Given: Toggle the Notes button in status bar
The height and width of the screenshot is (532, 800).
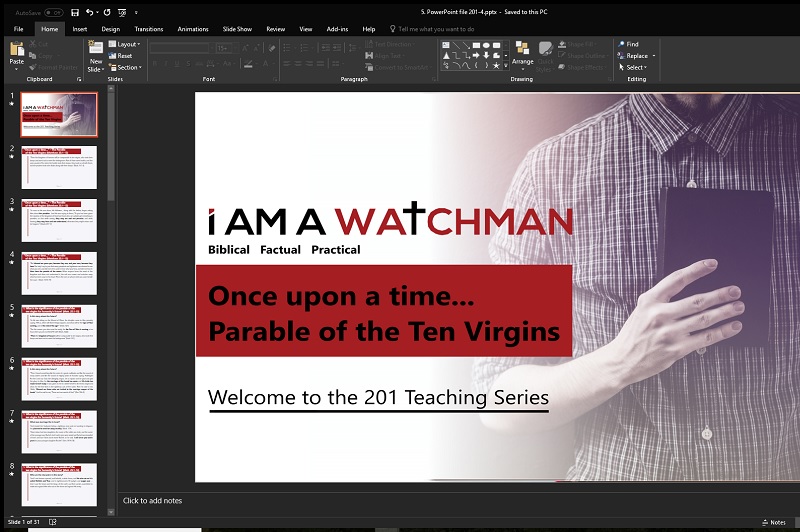Looking at the screenshot, I should pyautogui.click(x=773, y=522).
